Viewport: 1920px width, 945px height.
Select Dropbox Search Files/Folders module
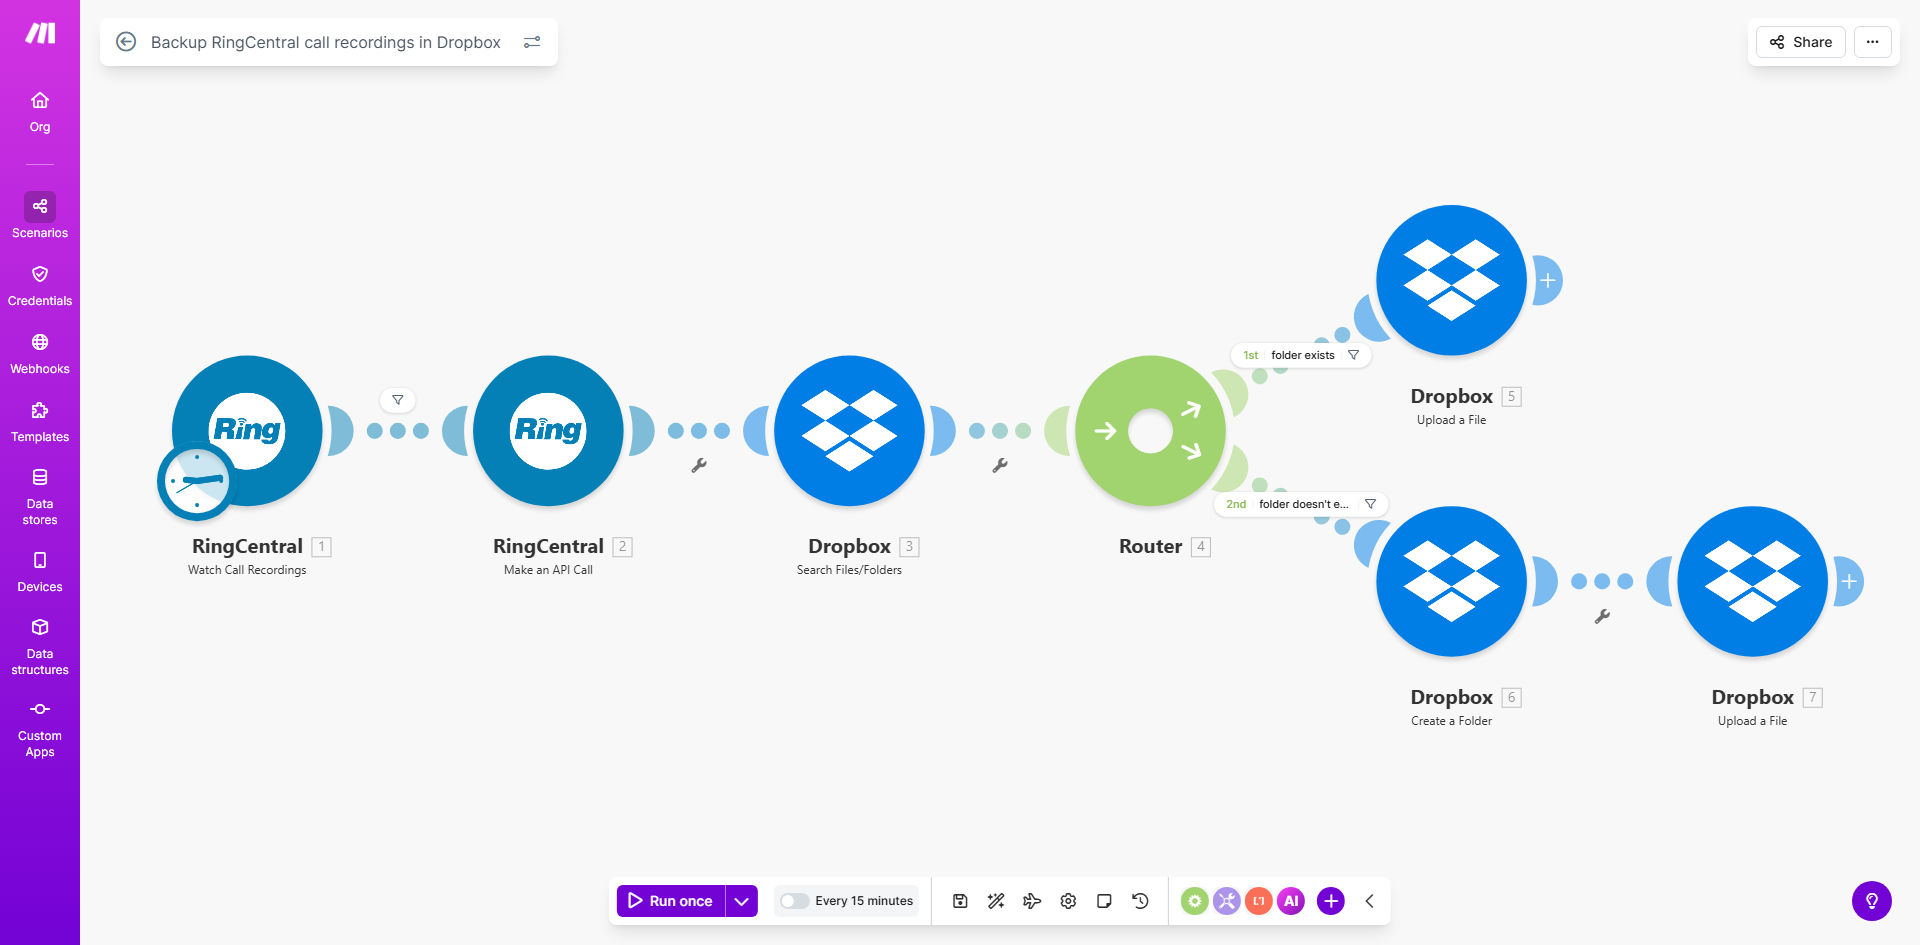(849, 430)
